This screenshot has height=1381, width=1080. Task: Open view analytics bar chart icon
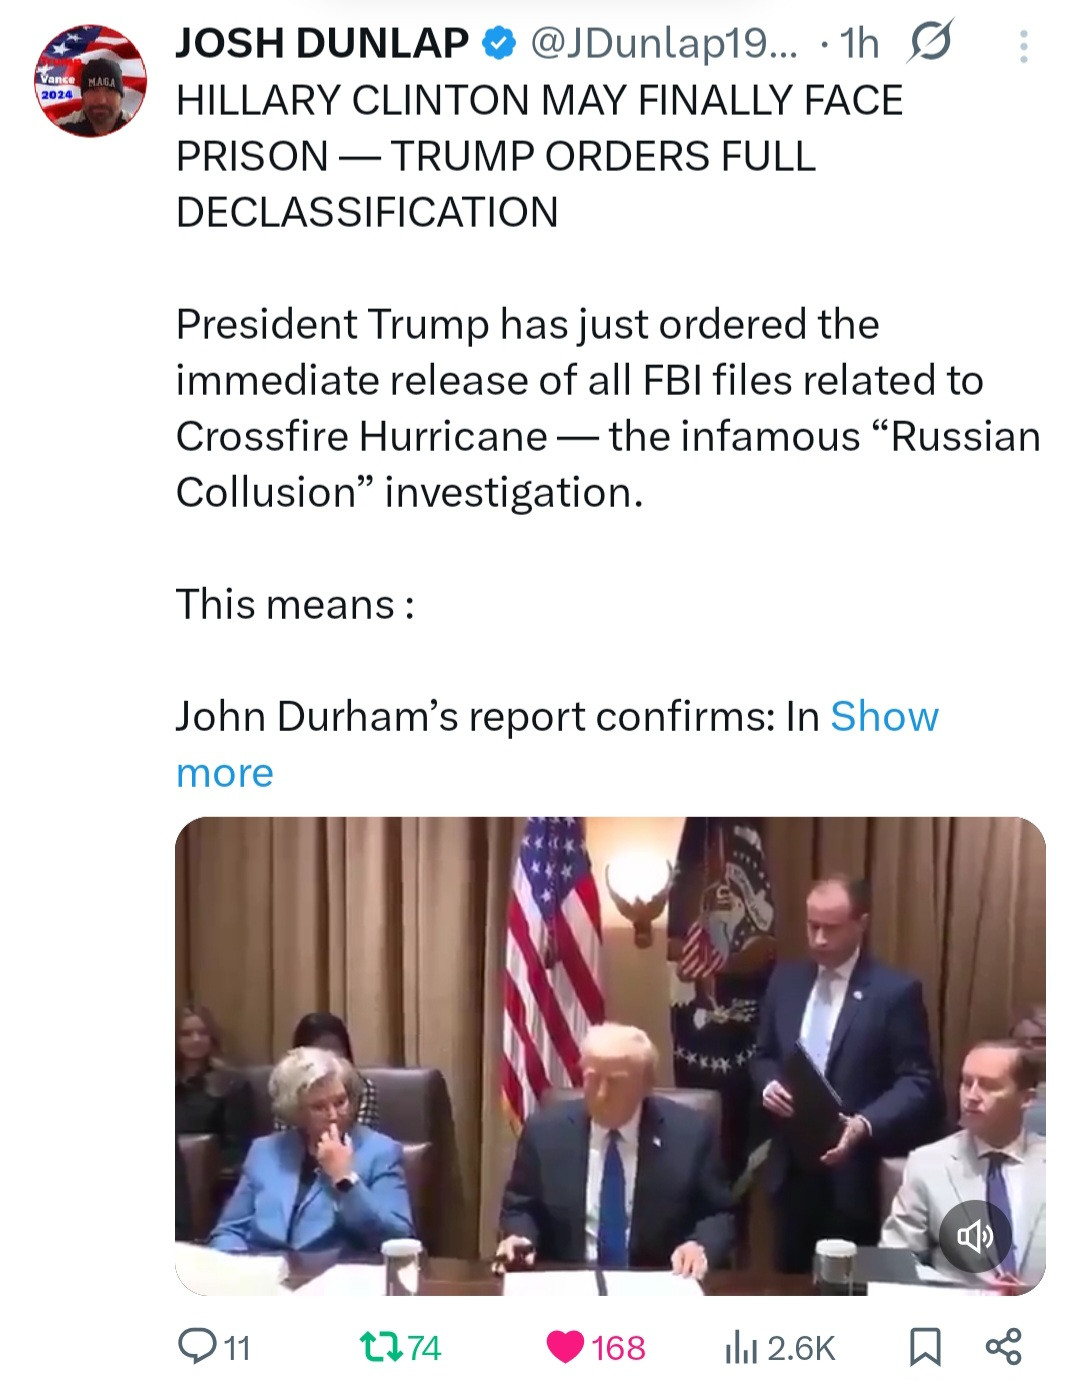click(x=740, y=1347)
